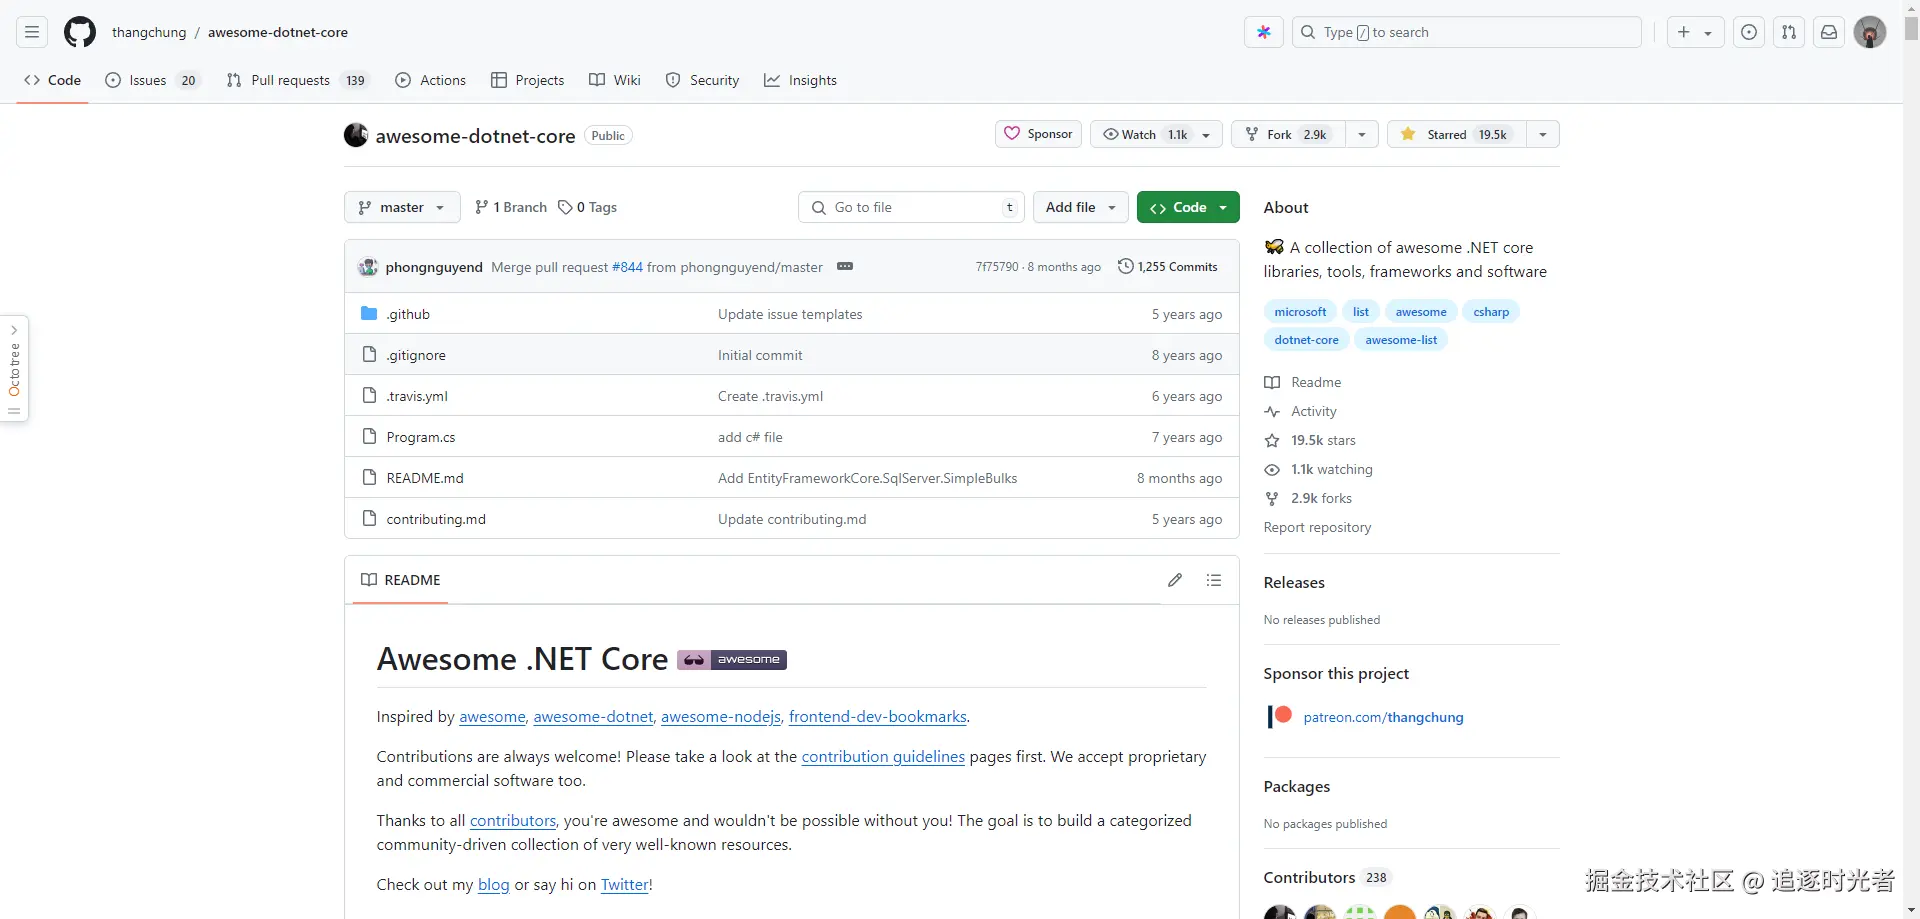The width and height of the screenshot is (1920, 919).
Task: Open the issues shortcut icon in header
Action: click(x=1749, y=32)
